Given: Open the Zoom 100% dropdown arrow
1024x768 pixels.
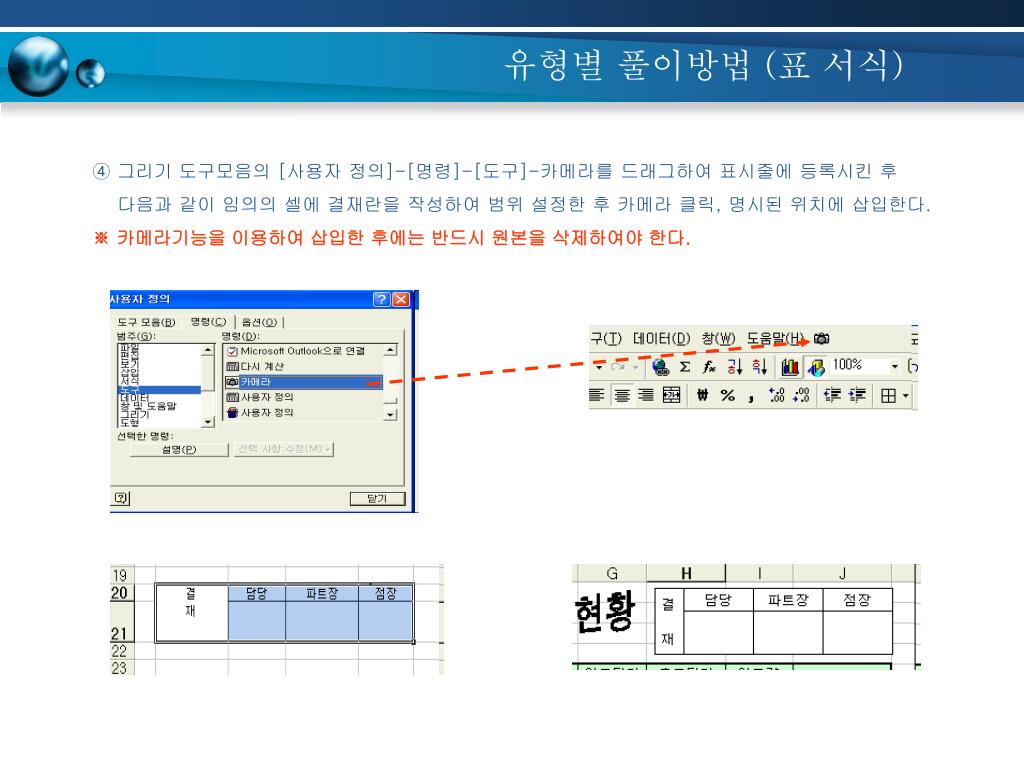Looking at the screenshot, I should coord(895,367).
